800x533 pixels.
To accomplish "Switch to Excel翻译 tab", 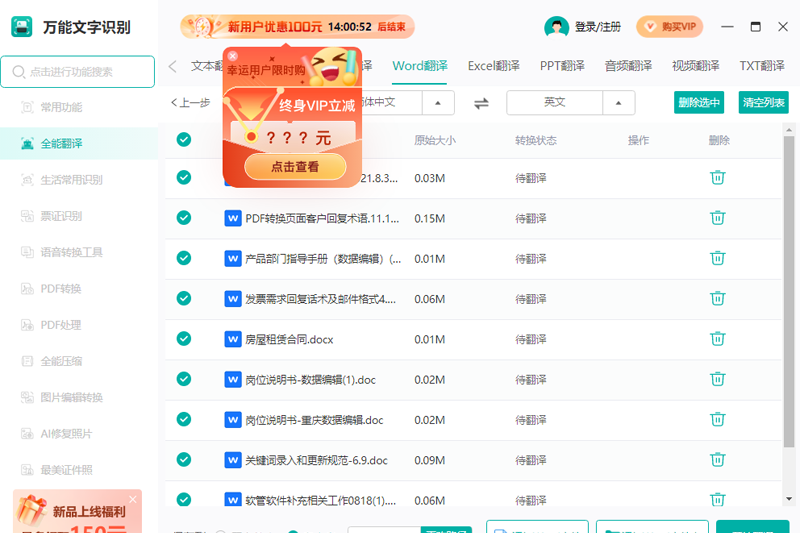I will 493,66.
